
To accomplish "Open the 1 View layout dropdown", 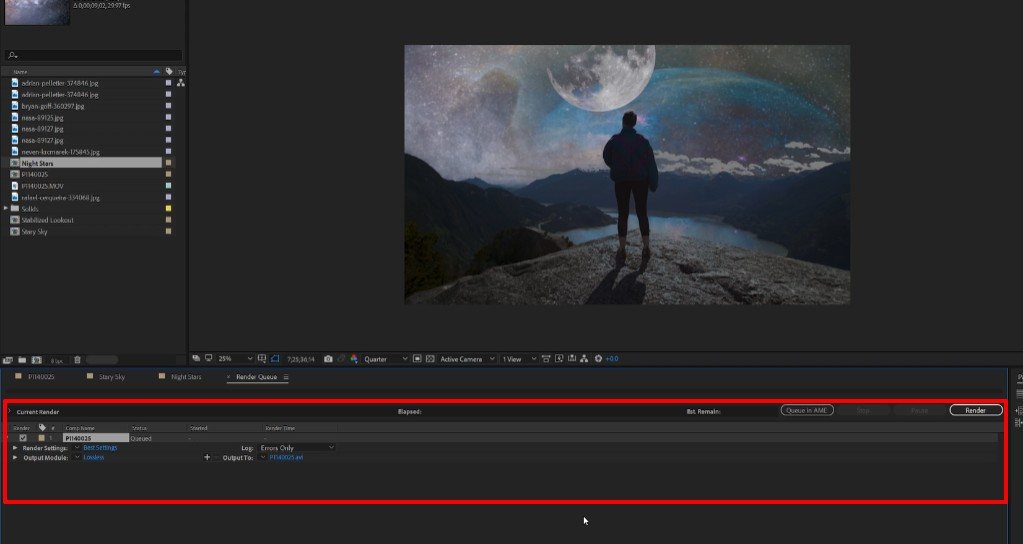I will click(519, 359).
